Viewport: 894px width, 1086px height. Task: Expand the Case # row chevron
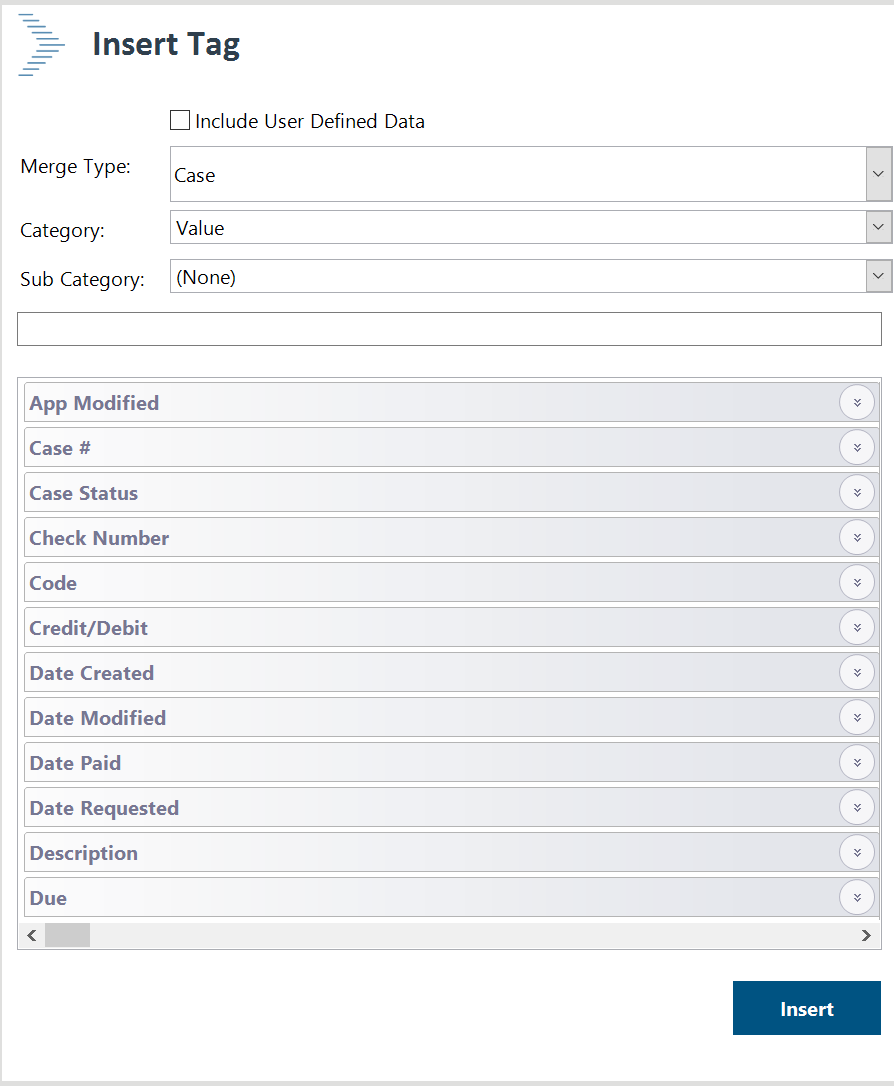tap(856, 448)
